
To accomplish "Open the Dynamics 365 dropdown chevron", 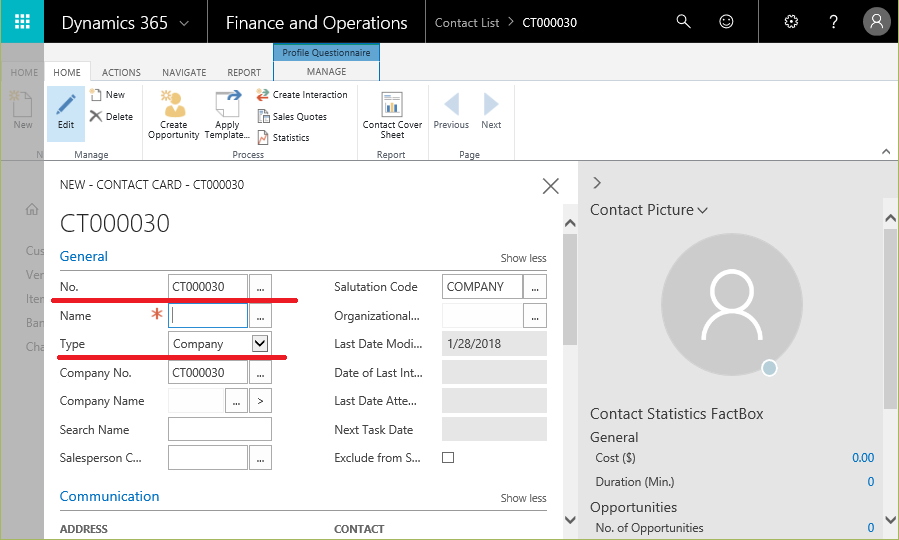I will [x=184, y=24].
